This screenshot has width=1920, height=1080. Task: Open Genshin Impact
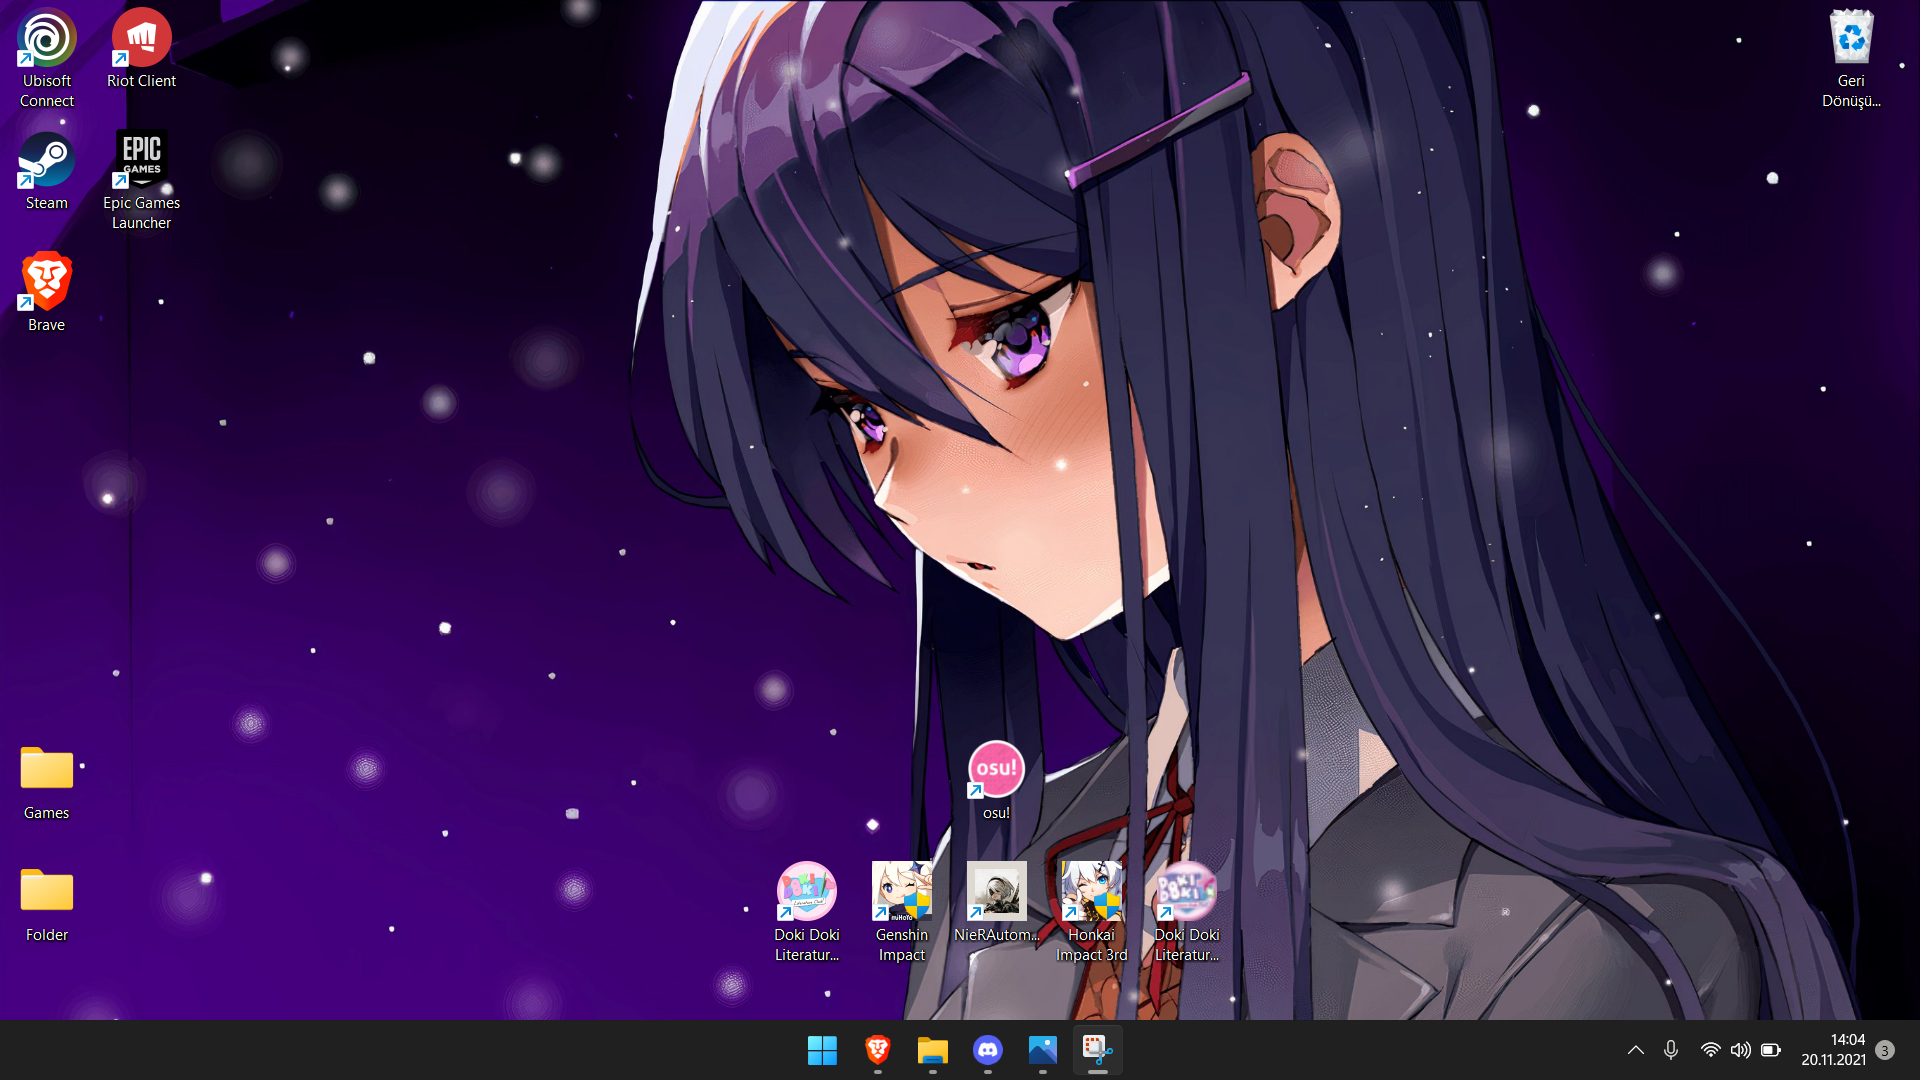point(901,891)
